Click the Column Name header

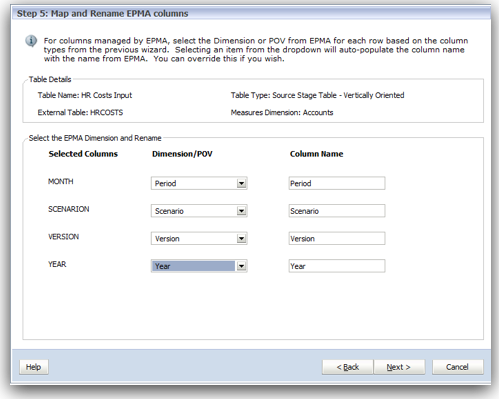coord(317,154)
